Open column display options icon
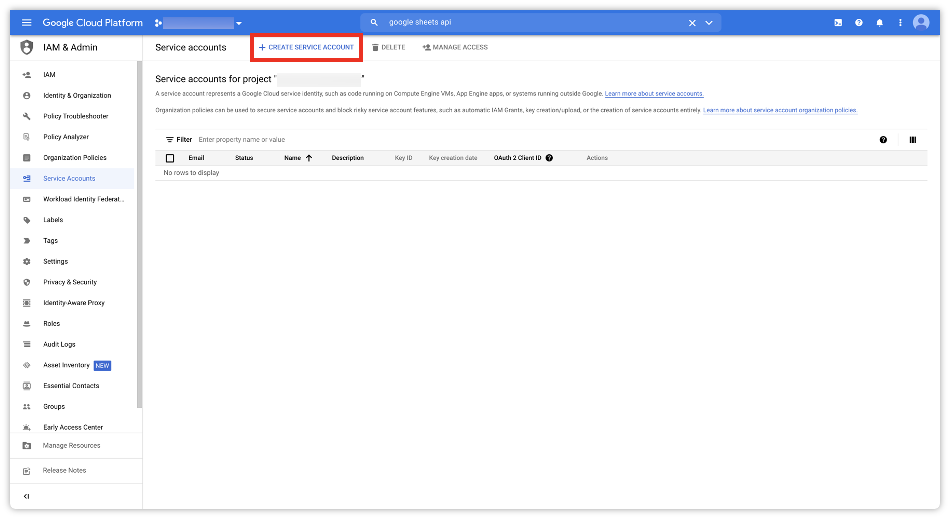Image resolution: width=950 pixels, height=519 pixels. [912, 140]
